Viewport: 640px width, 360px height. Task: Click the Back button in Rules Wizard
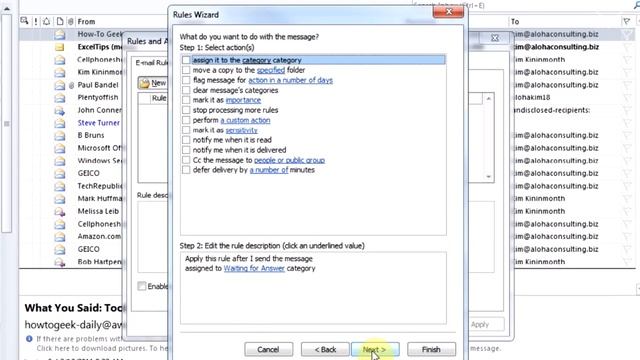click(325, 349)
